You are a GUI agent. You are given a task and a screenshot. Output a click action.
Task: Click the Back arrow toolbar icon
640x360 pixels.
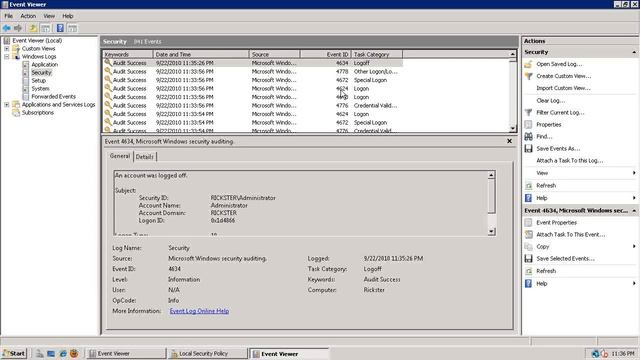pyautogui.click(x=7, y=28)
